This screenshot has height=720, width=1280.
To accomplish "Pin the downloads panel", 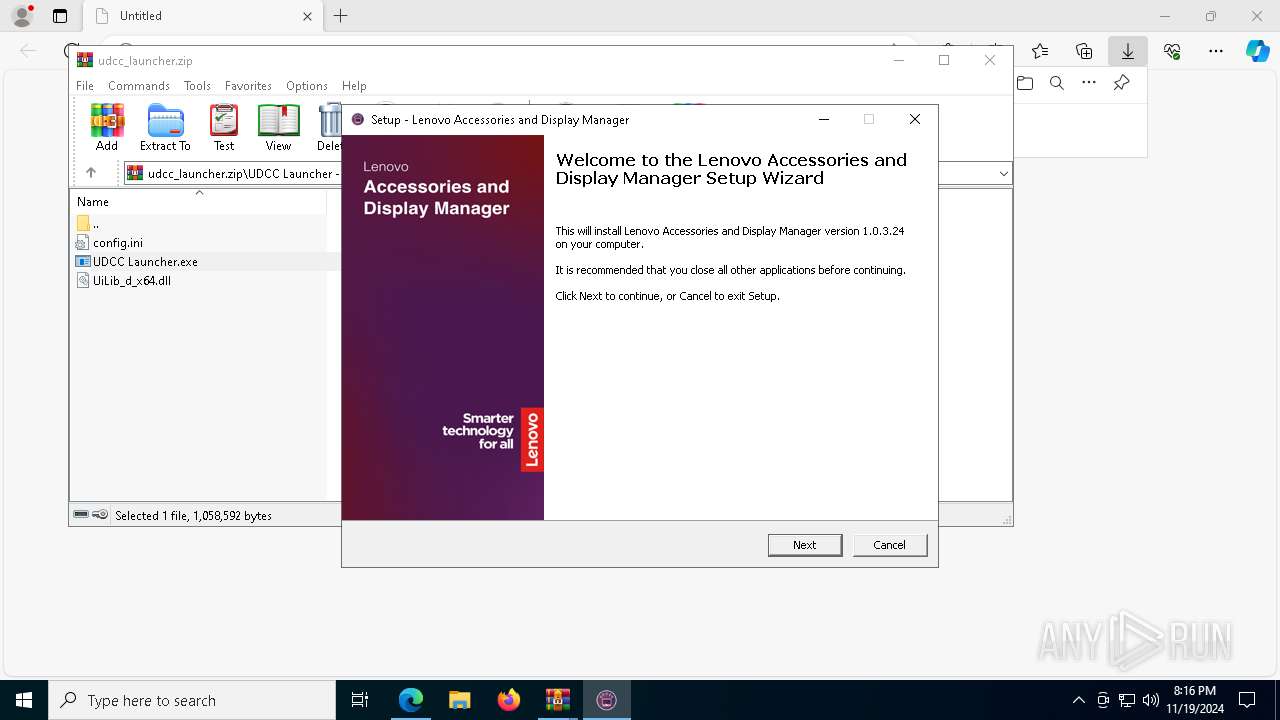I will click(x=1121, y=83).
